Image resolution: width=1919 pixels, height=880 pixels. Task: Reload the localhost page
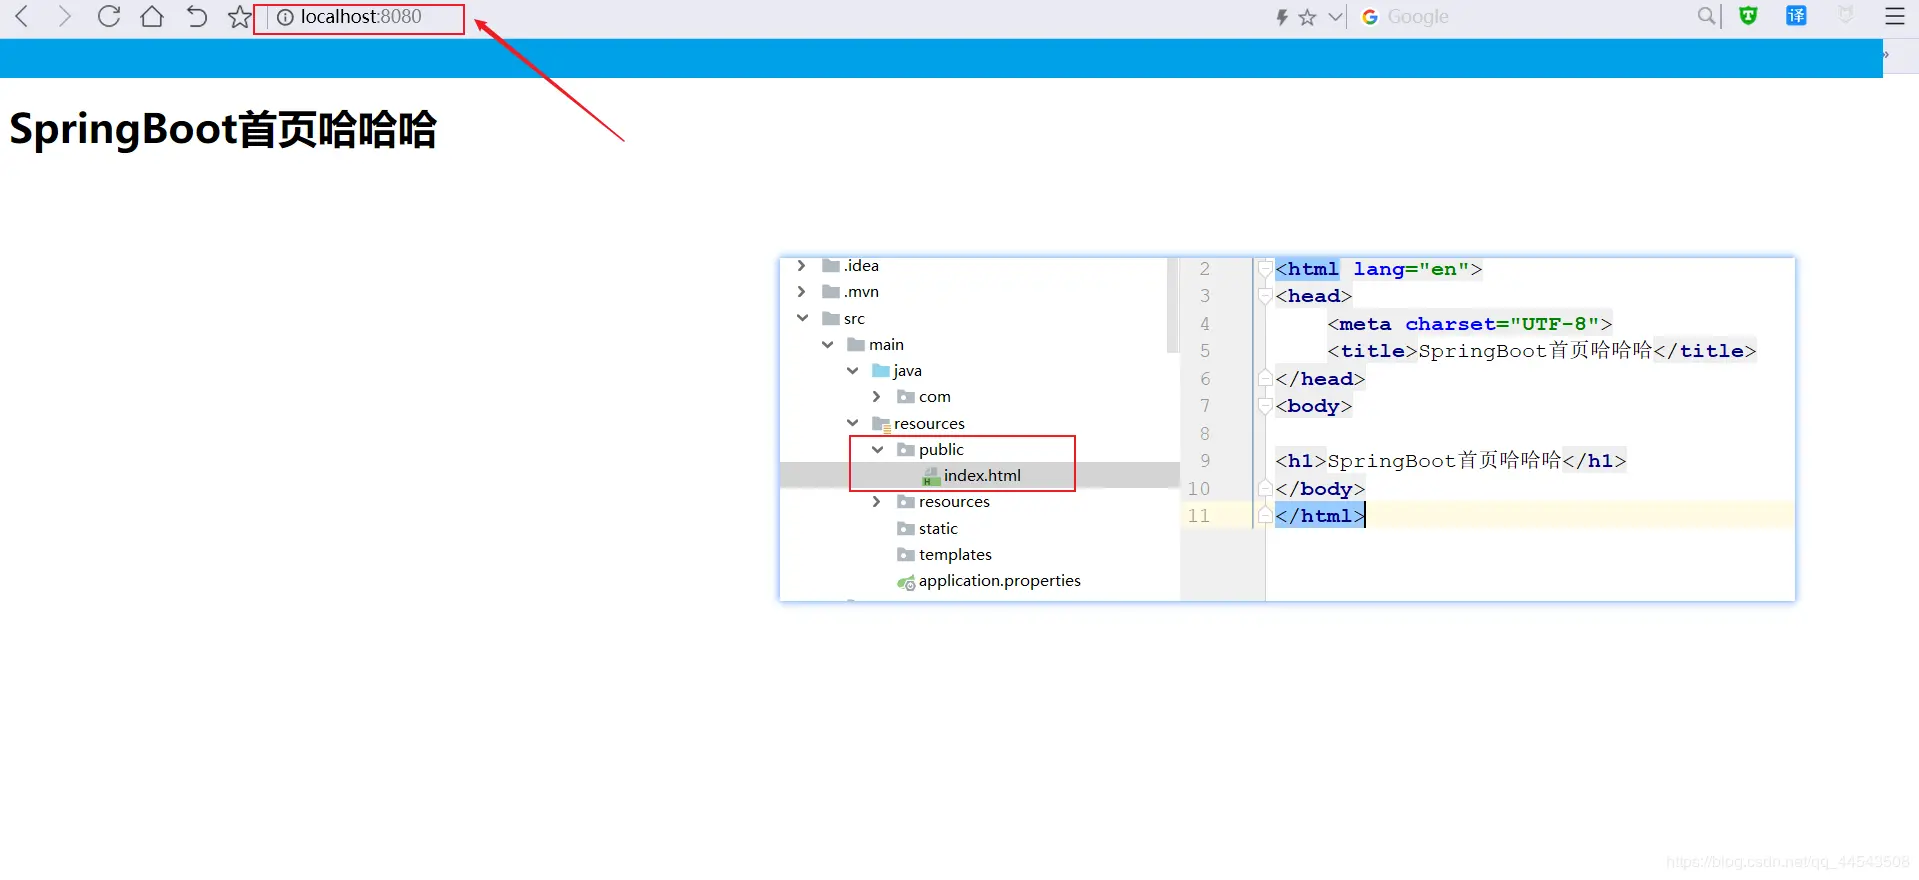[x=108, y=16]
